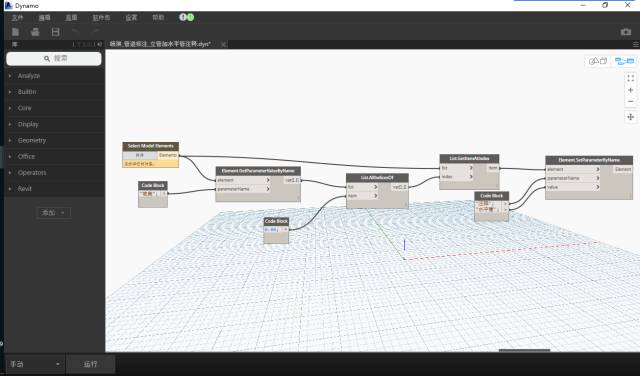Click the Zoom to fit icon
The height and width of the screenshot is (376, 640).
(x=631, y=78)
